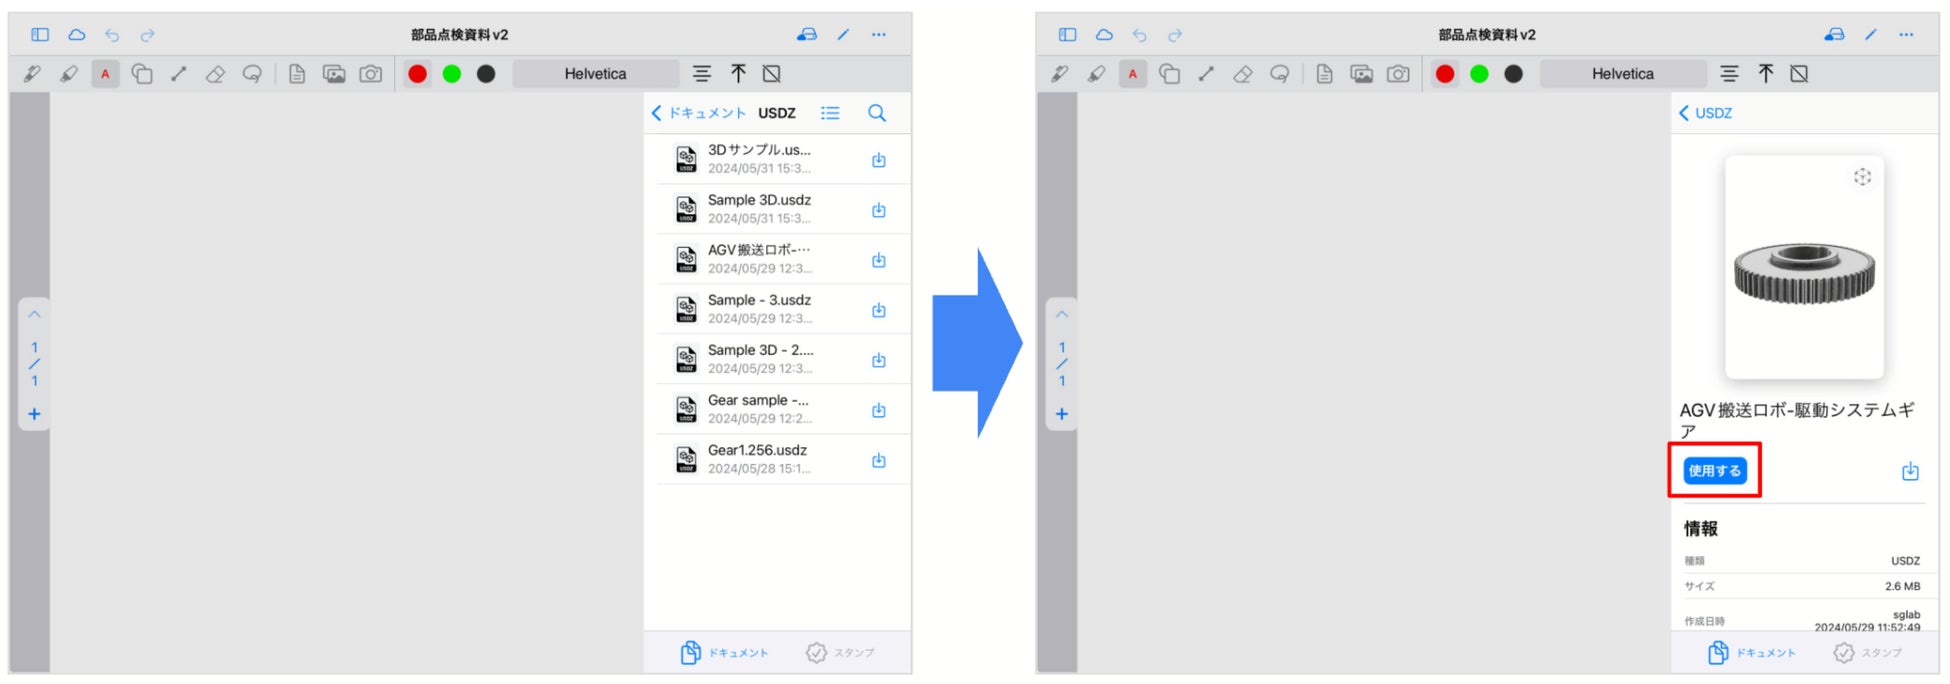
Task: Open Helvetica font selector in left screen
Action: tap(595, 74)
